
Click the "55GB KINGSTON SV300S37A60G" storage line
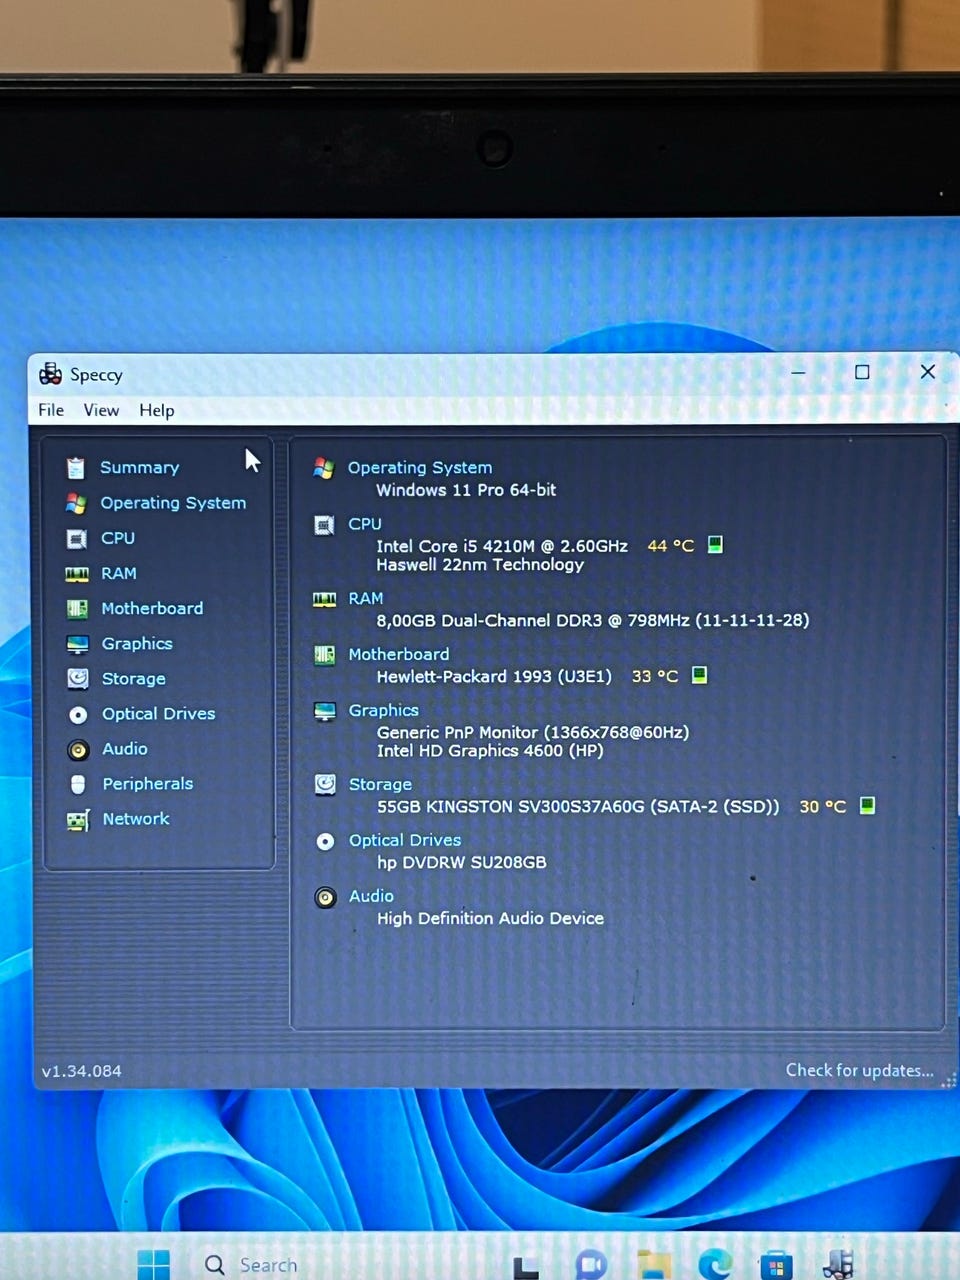(x=578, y=806)
